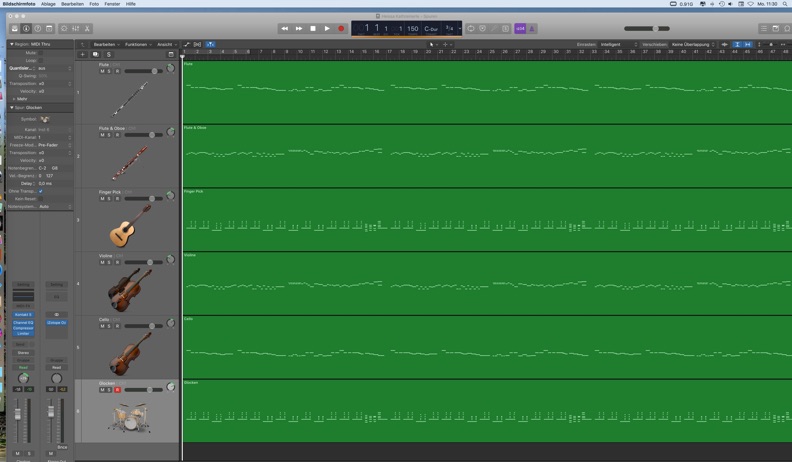Rewind playback in the transport
Viewport: 792px width, 462px height.
pos(285,29)
